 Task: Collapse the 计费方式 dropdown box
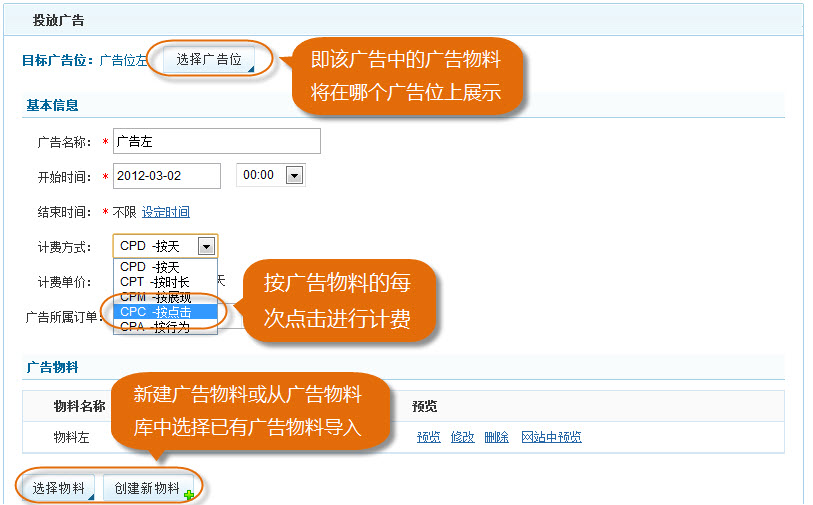(206, 246)
